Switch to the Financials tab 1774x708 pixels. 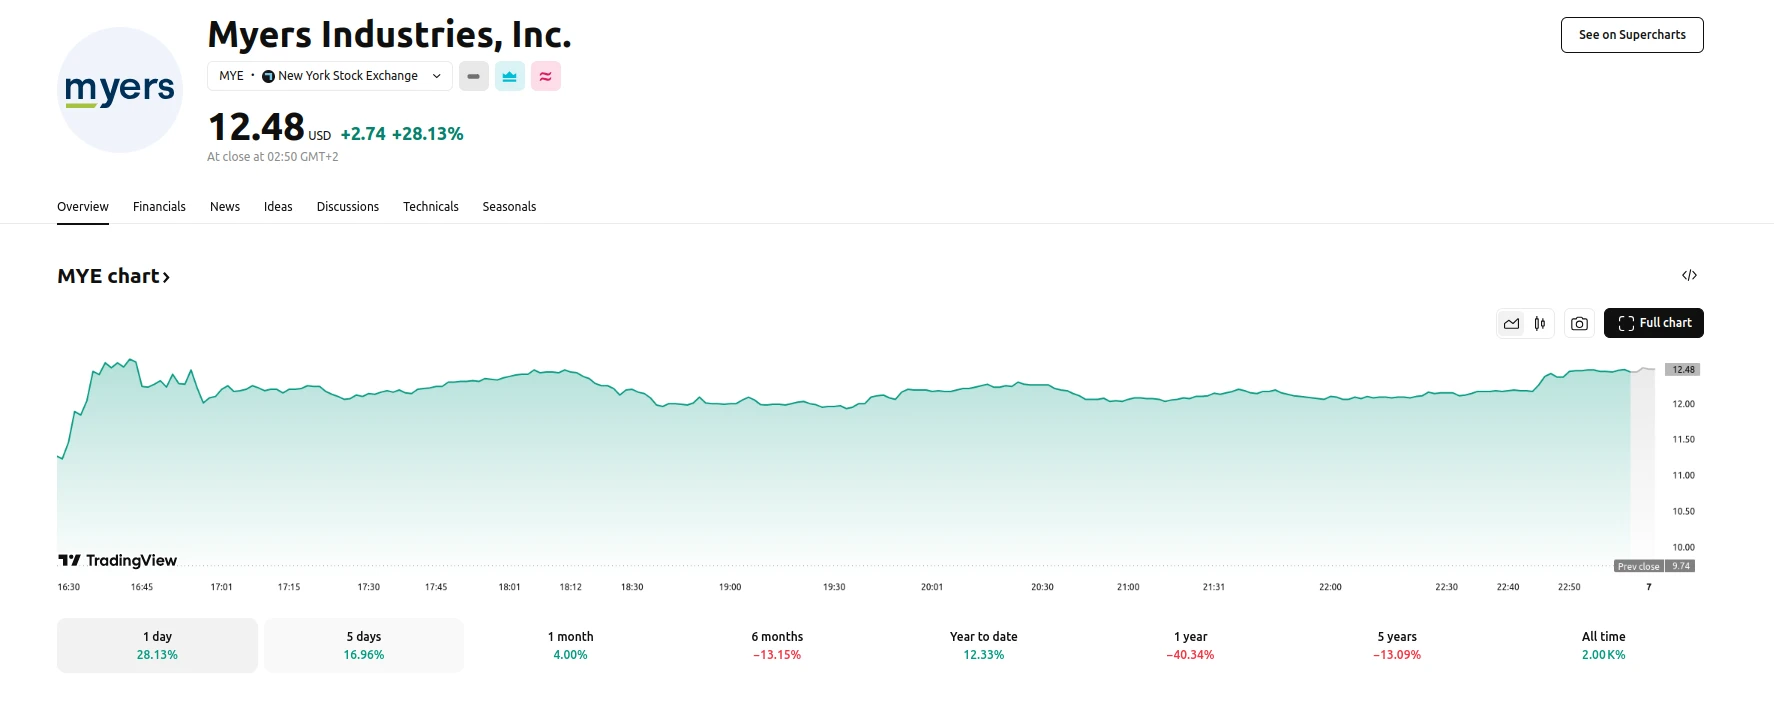pos(159,206)
